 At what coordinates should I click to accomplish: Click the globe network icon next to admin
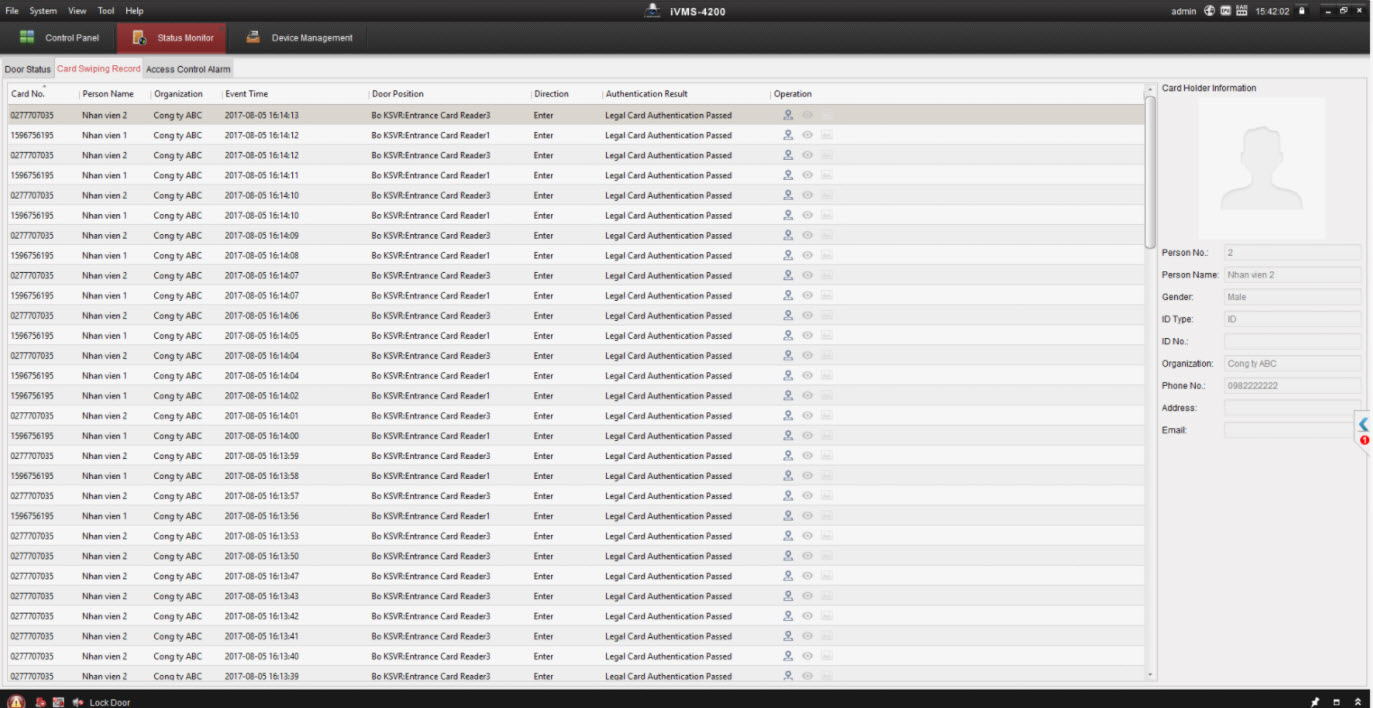click(1209, 11)
